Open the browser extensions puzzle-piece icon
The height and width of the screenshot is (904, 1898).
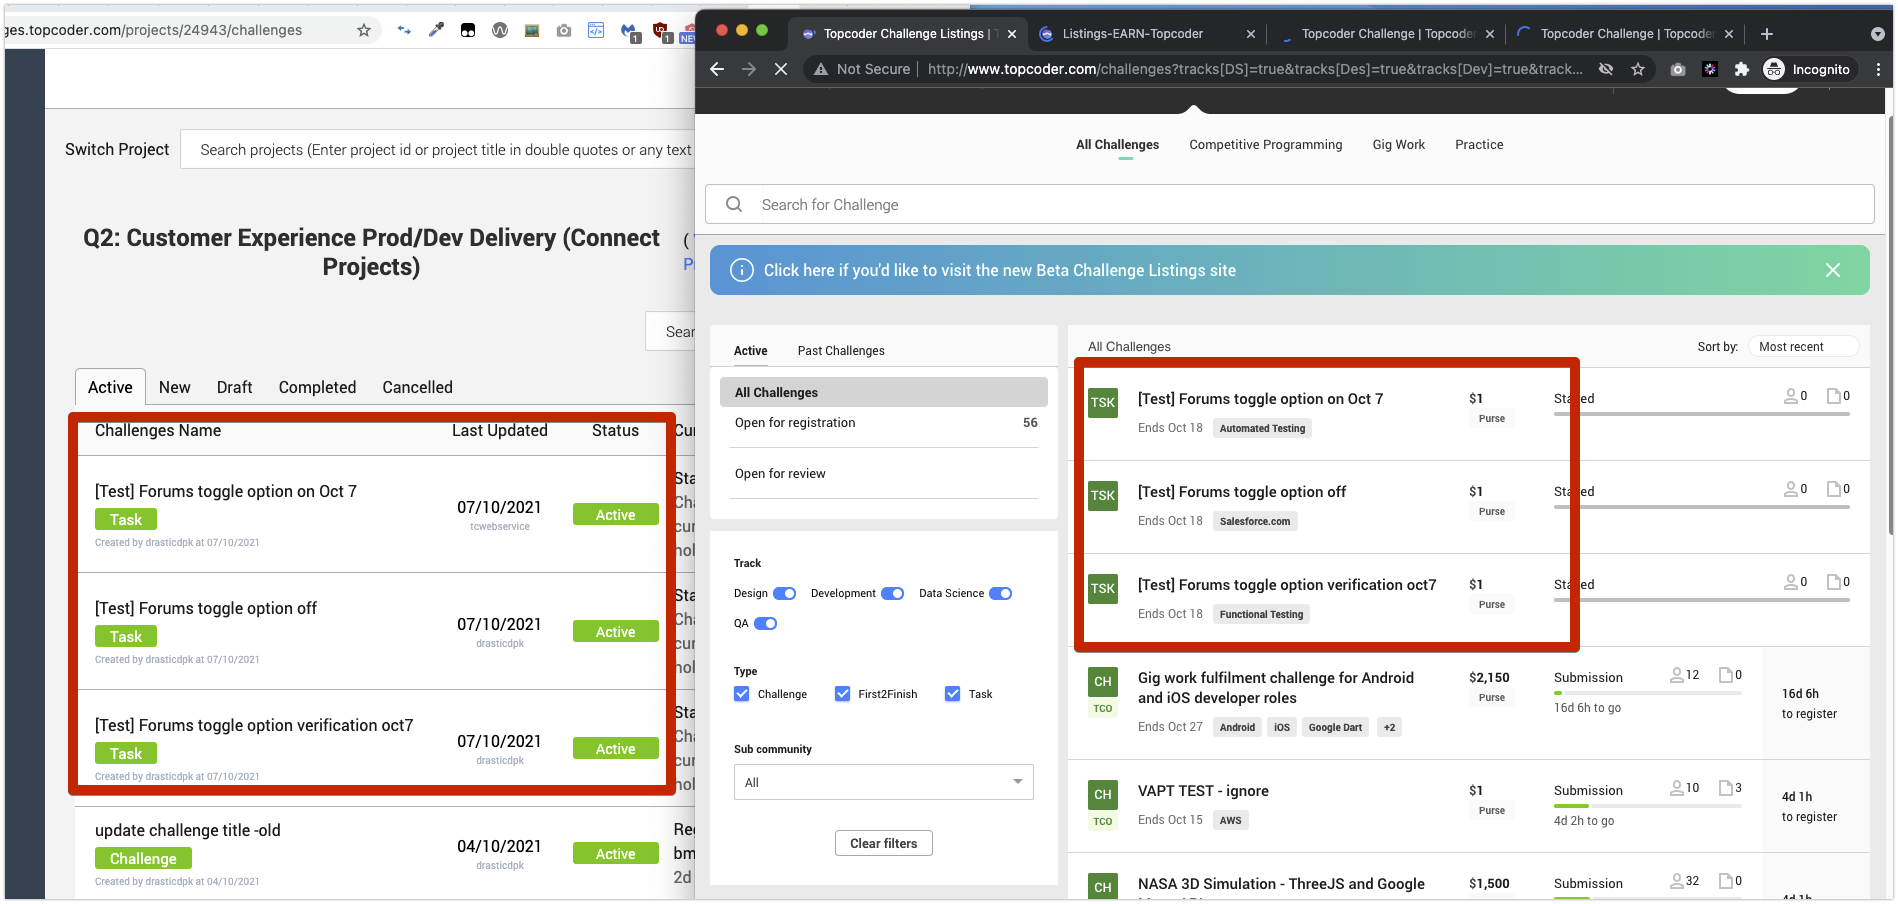[1743, 69]
